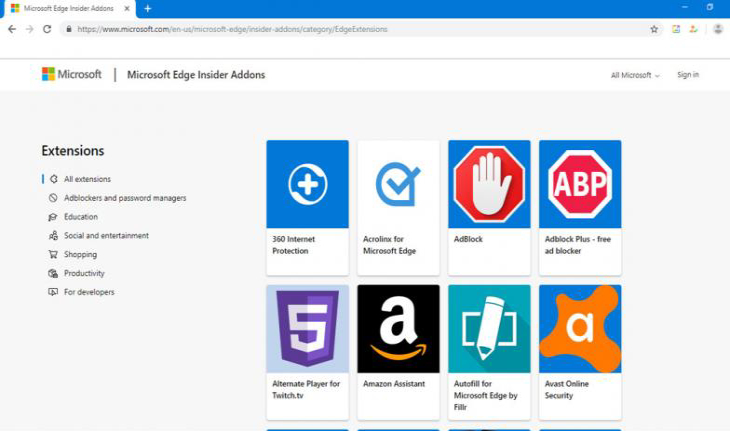Open the Acrolinx checkmark extension icon
Screen dimensions: 730x431
pyautogui.click(x=398, y=184)
